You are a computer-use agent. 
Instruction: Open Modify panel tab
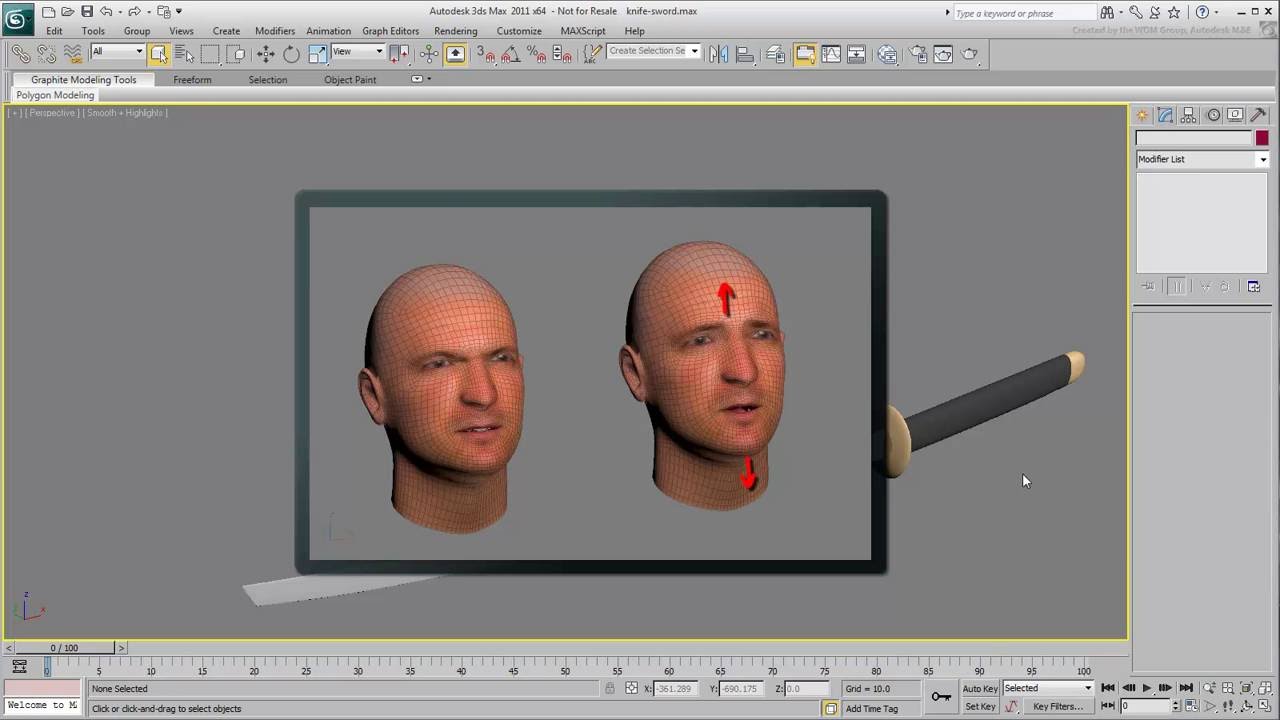tap(1166, 115)
